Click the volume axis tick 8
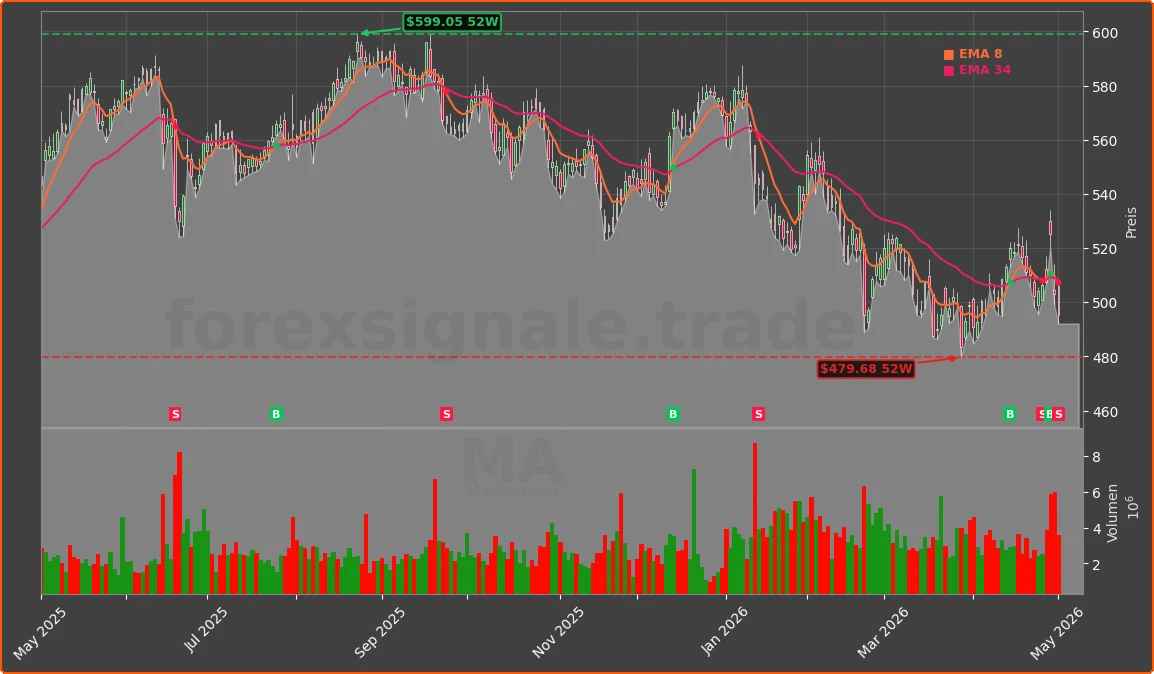The height and width of the screenshot is (674, 1154). coord(1097,457)
